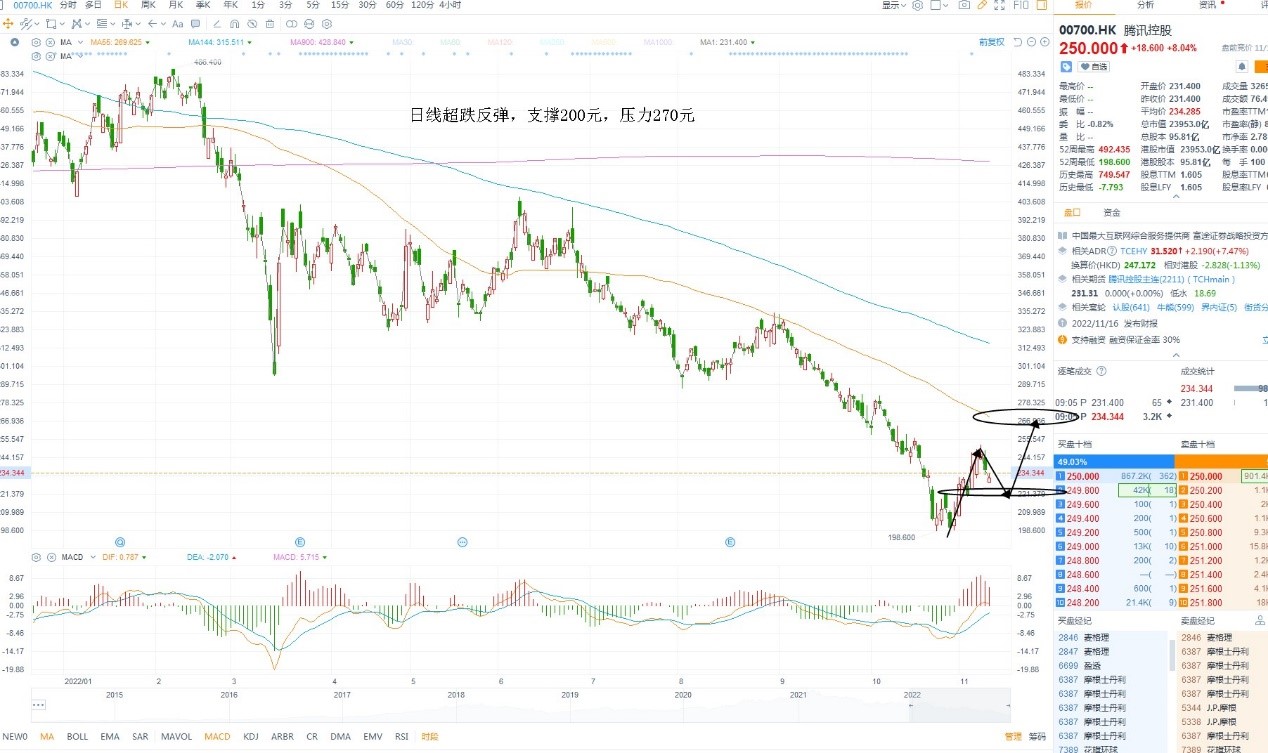Switch to 月K monthly chart period
Image resolution: width=1268 pixels, height=753 pixels.
click(176, 5)
